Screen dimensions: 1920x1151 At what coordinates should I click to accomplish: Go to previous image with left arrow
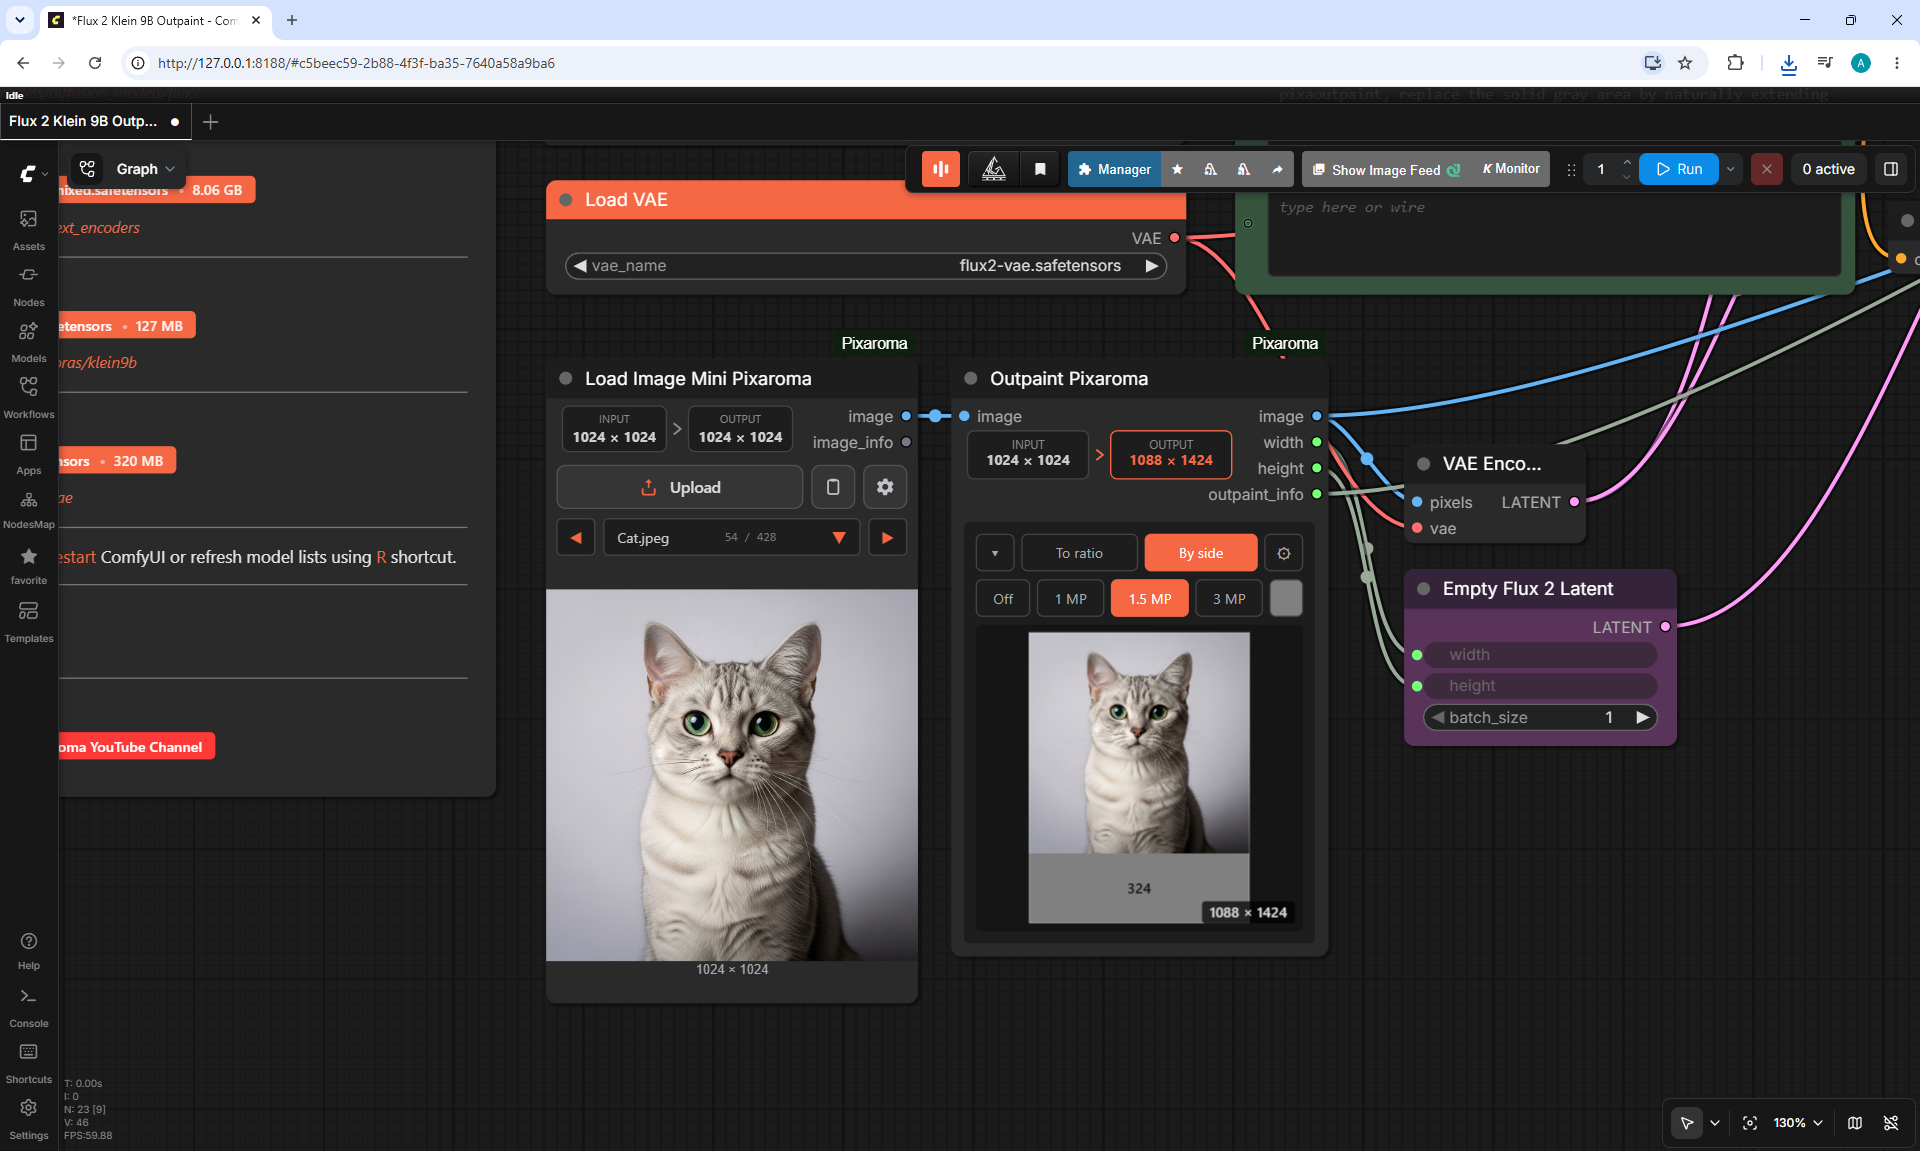click(x=575, y=537)
